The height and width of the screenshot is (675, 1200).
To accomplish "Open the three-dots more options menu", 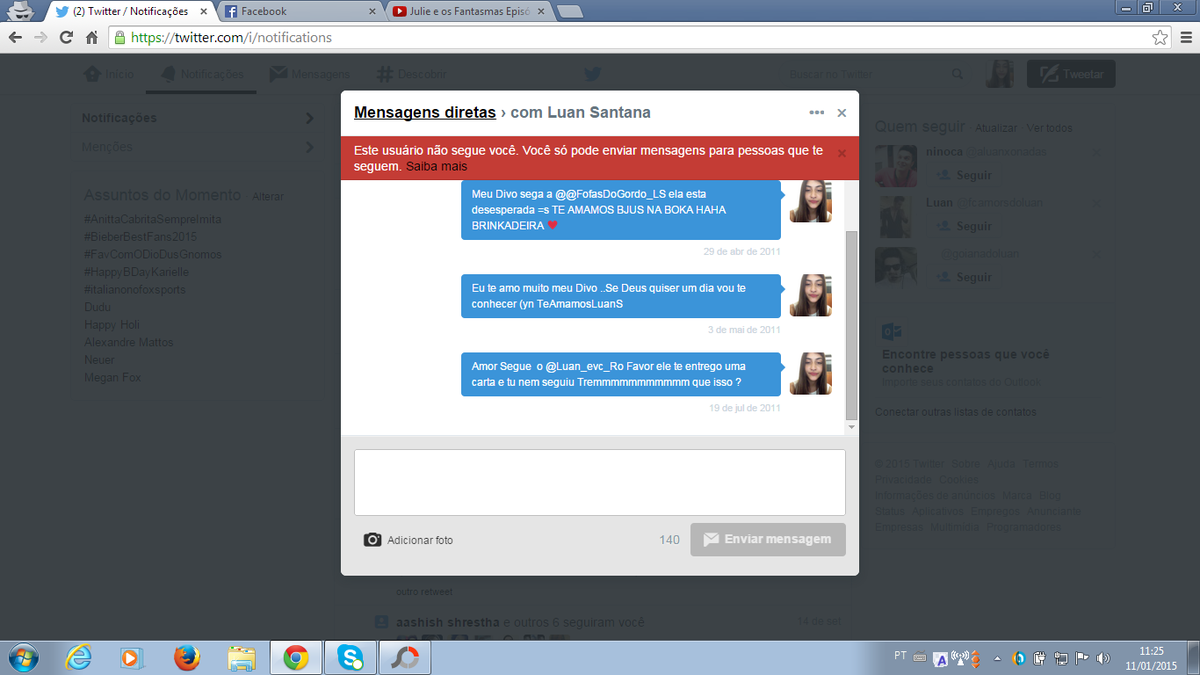I will pyautogui.click(x=817, y=113).
